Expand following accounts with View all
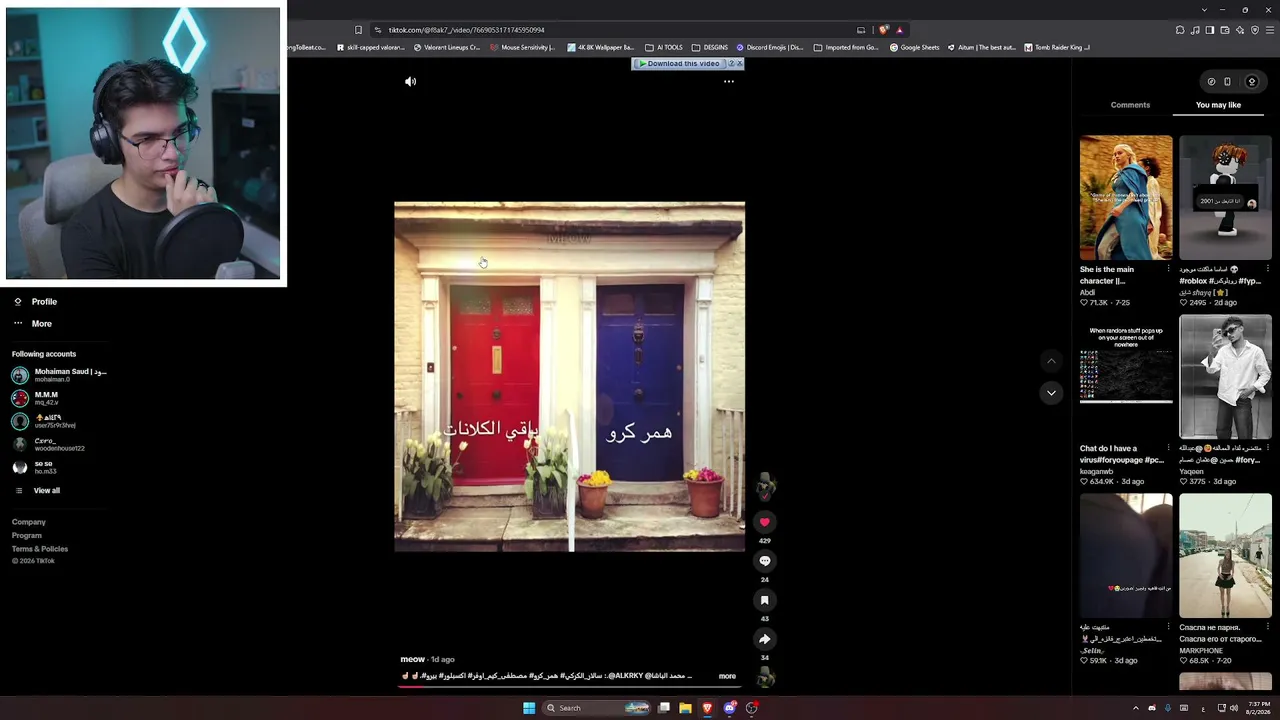This screenshot has width=1280, height=720. tap(37, 491)
